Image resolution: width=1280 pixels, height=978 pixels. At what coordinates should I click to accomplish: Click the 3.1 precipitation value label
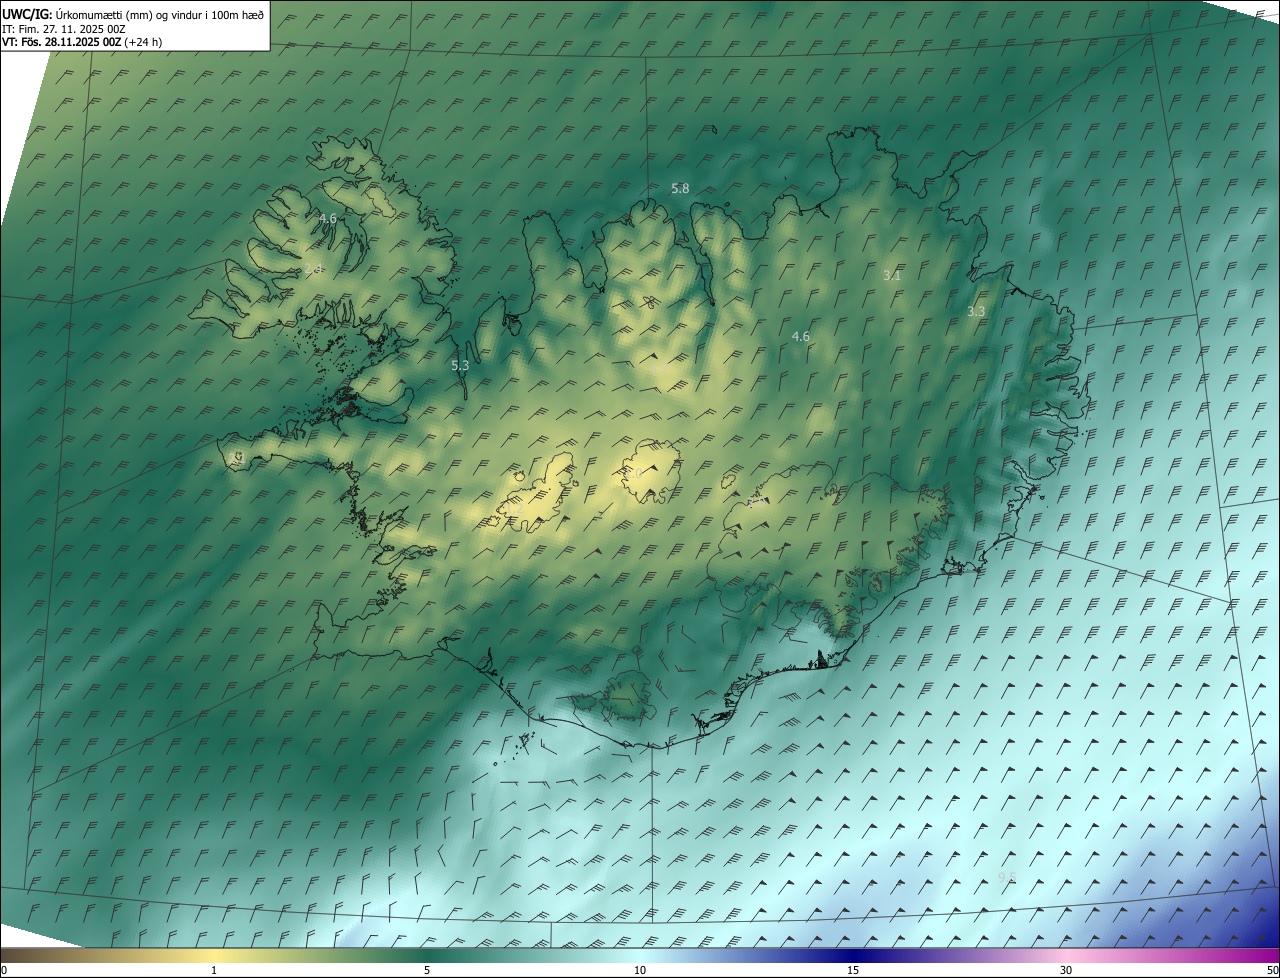[x=893, y=274]
